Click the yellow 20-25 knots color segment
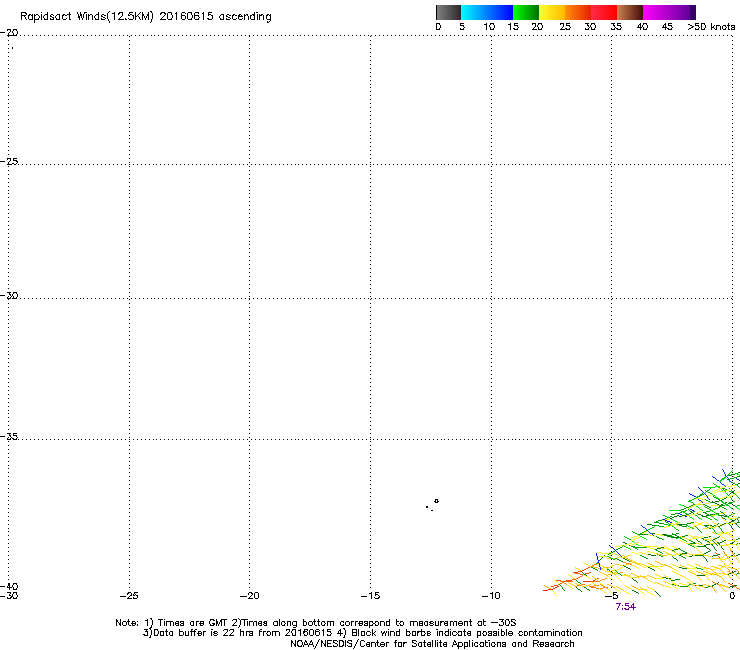Viewport: 740px width, 650px height. pos(552,12)
